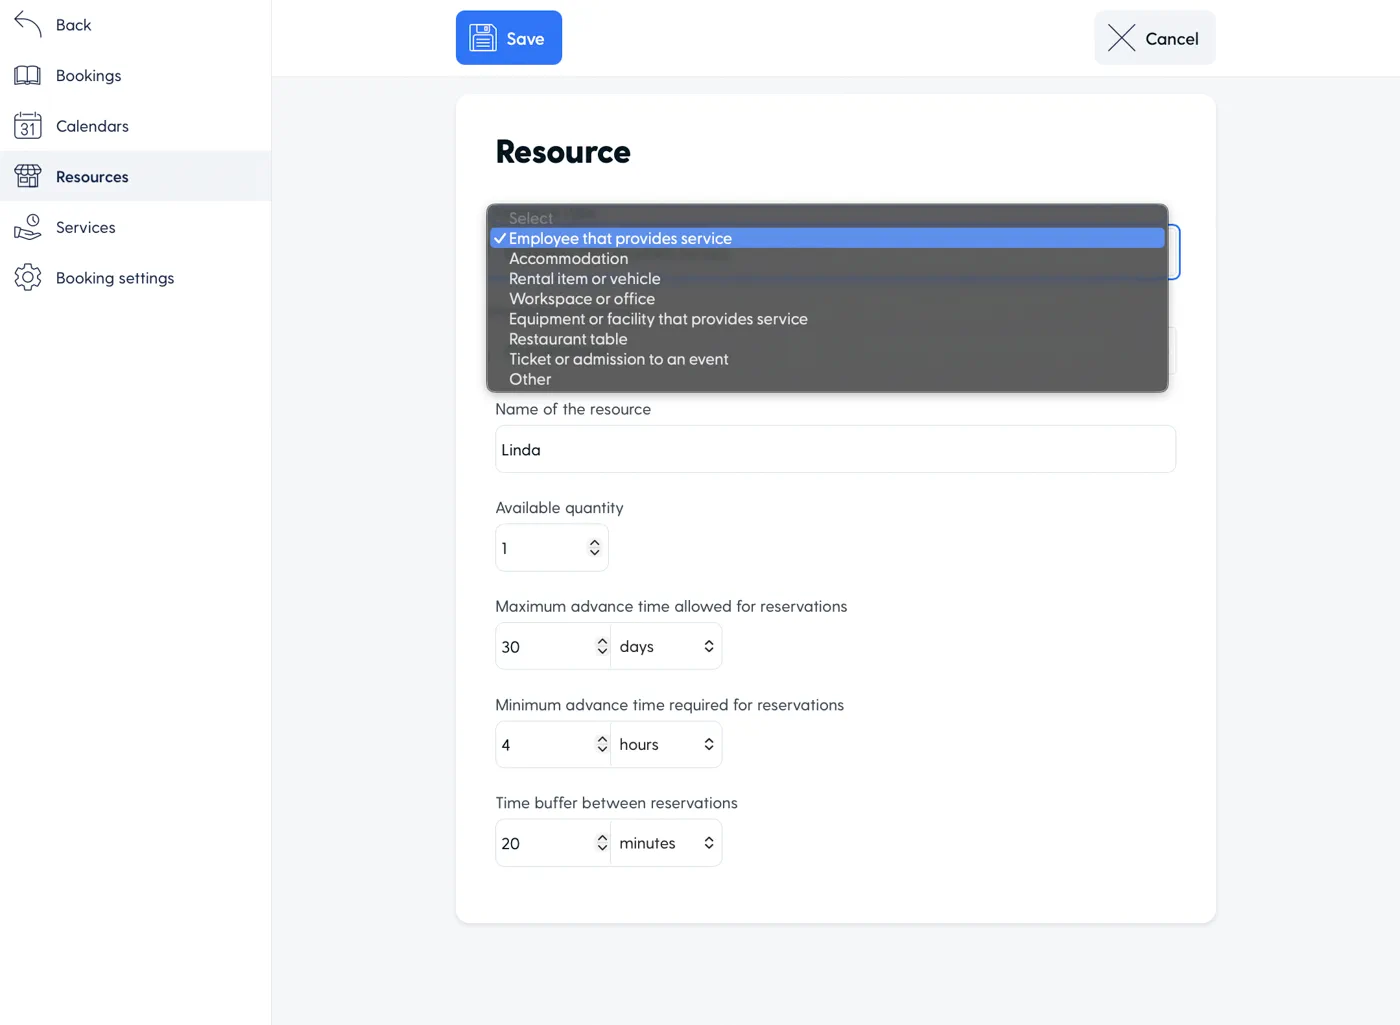Click the Back arrow icon
Screen dimensions: 1400x1025
28,24
